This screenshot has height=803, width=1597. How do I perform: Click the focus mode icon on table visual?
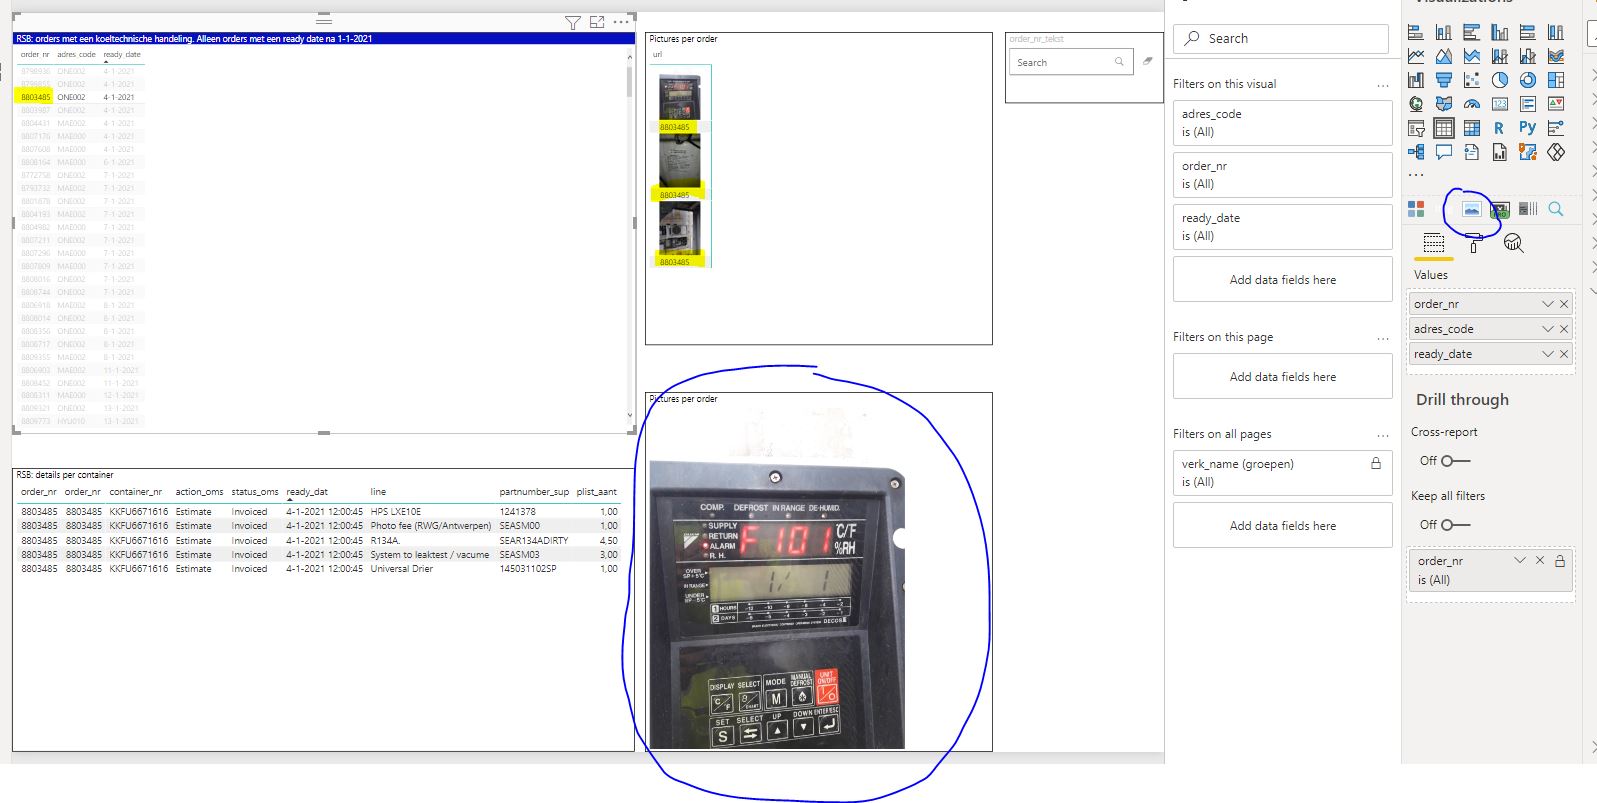(x=597, y=22)
